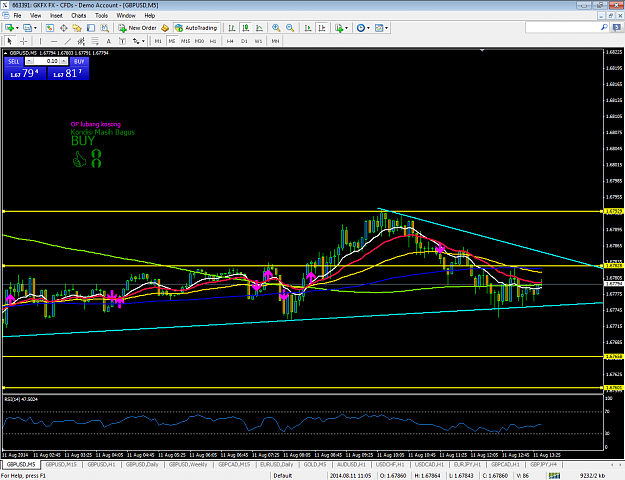Switch to M15 timeframe
Viewport: 625px width, 480px height.
(x=185, y=41)
